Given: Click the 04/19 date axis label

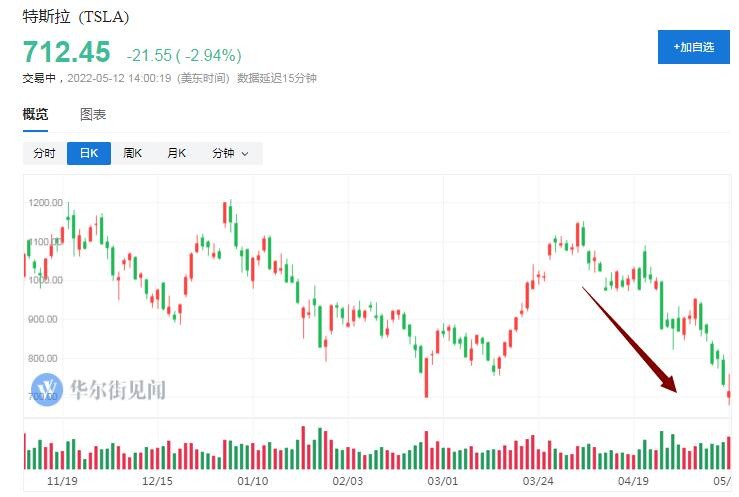Looking at the screenshot, I should tap(632, 481).
